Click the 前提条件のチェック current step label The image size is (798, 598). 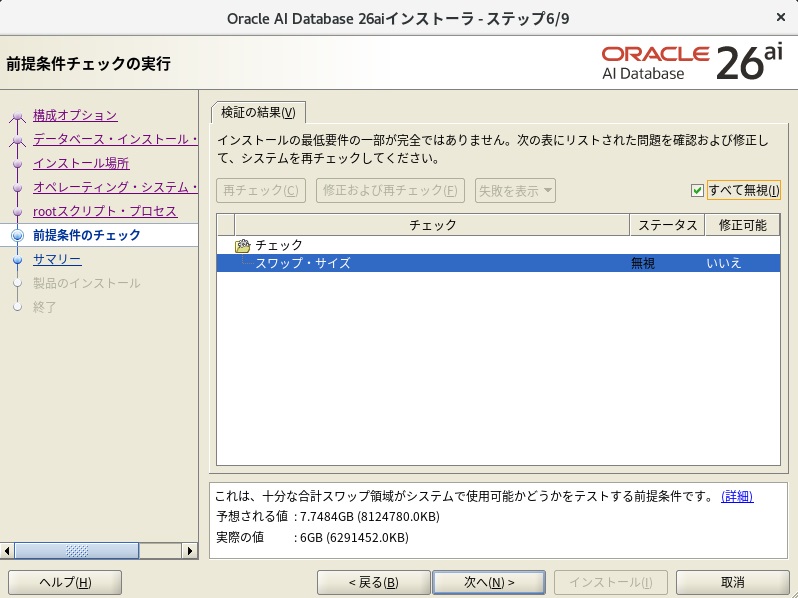(x=87, y=235)
